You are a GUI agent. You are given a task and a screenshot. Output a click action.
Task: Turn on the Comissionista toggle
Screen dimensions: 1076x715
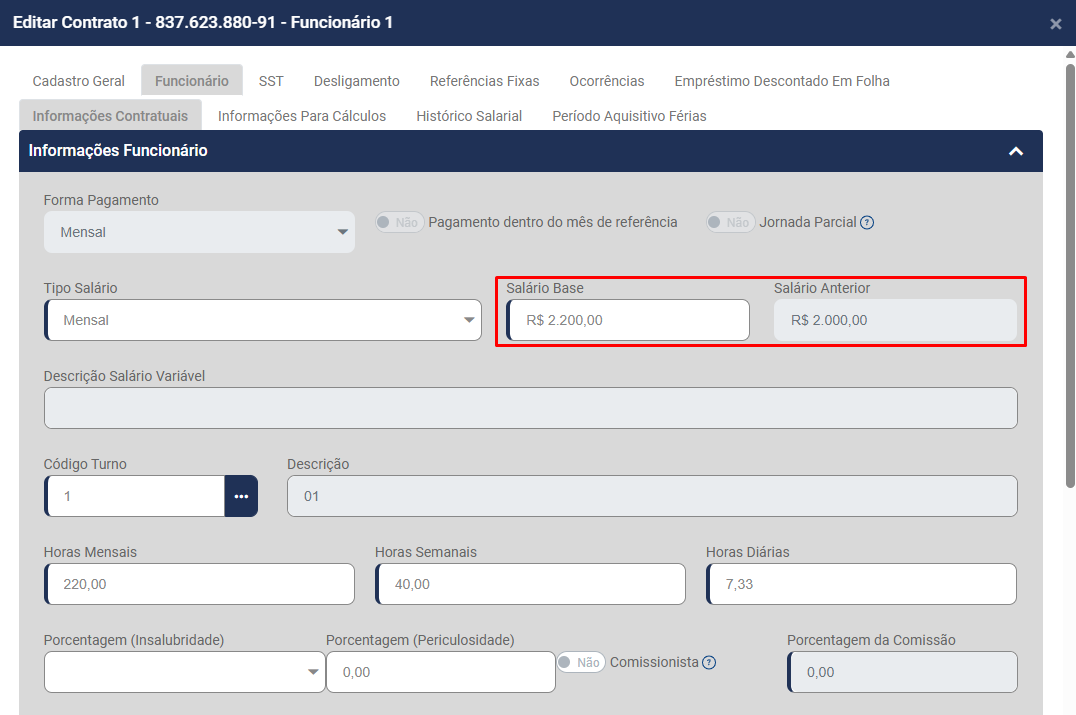click(x=581, y=662)
